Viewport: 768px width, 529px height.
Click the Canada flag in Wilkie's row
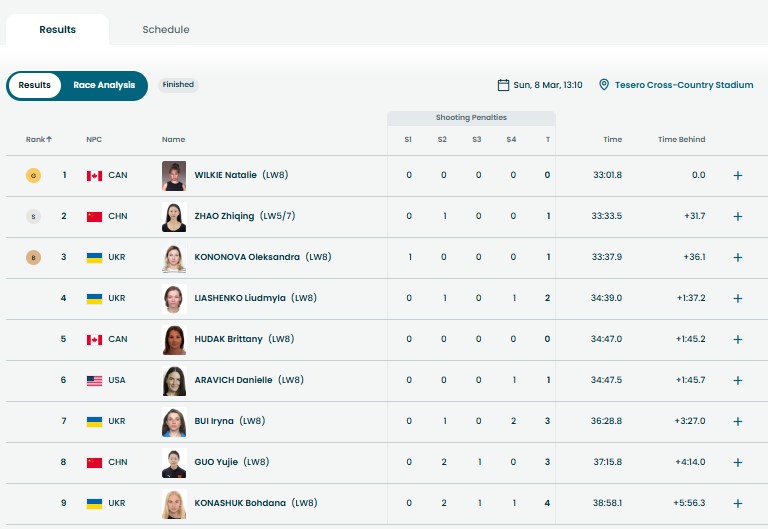pos(95,176)
